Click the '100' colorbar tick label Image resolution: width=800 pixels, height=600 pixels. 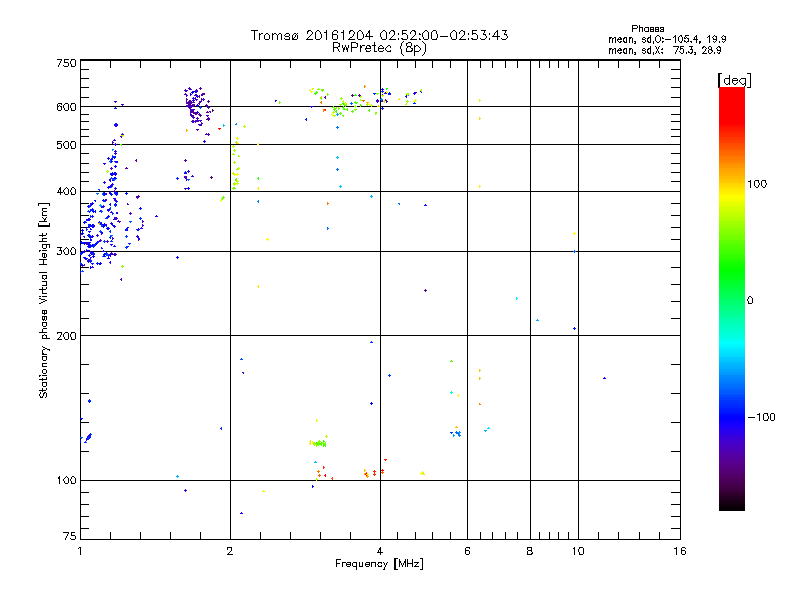(x=757, y=184)
